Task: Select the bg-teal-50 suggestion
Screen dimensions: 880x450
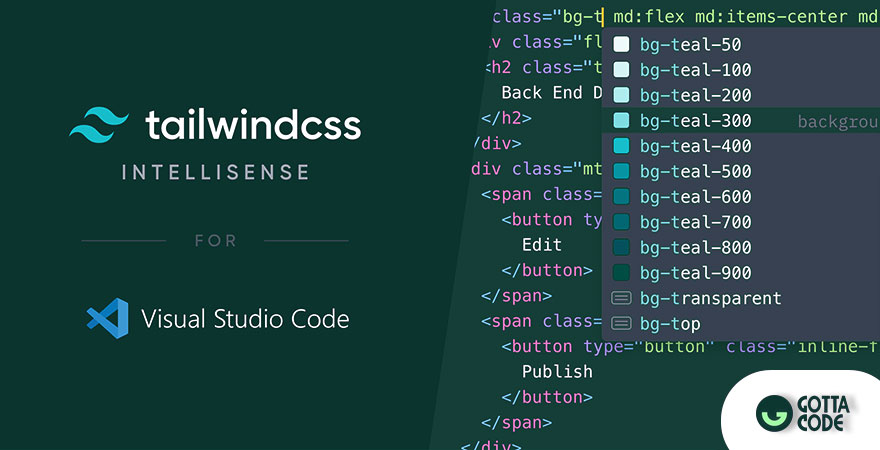Action: click(x=741, y=44)
